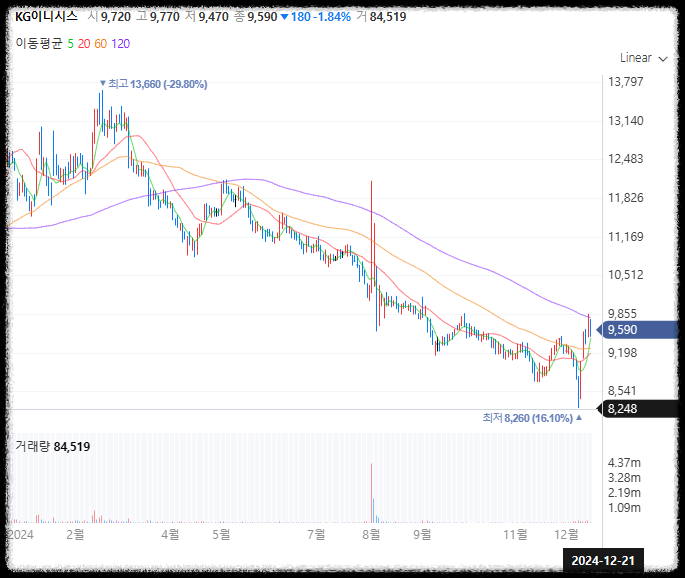Select the current price tag 9,590

click(x=638, y=330)
